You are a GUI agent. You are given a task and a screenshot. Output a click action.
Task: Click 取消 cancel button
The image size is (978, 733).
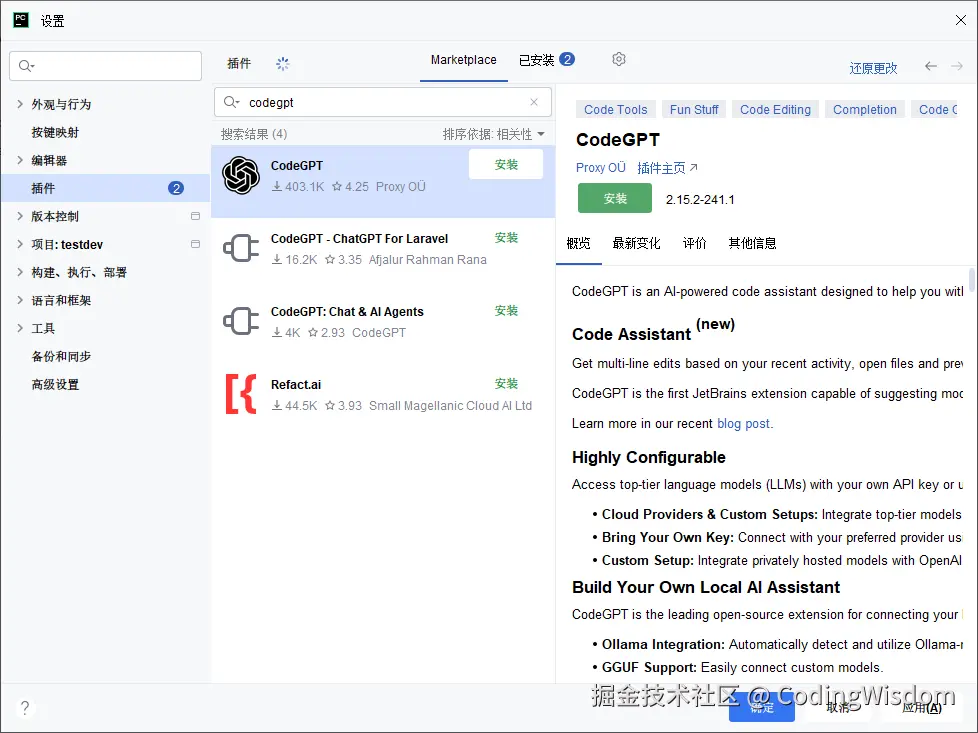tap(838, 707)
